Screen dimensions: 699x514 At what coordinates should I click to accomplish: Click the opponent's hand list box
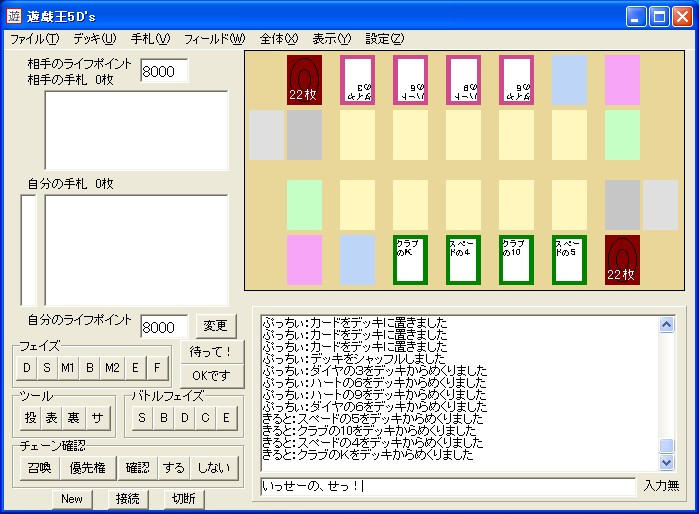pyautogui.click(x=136, y=131)
